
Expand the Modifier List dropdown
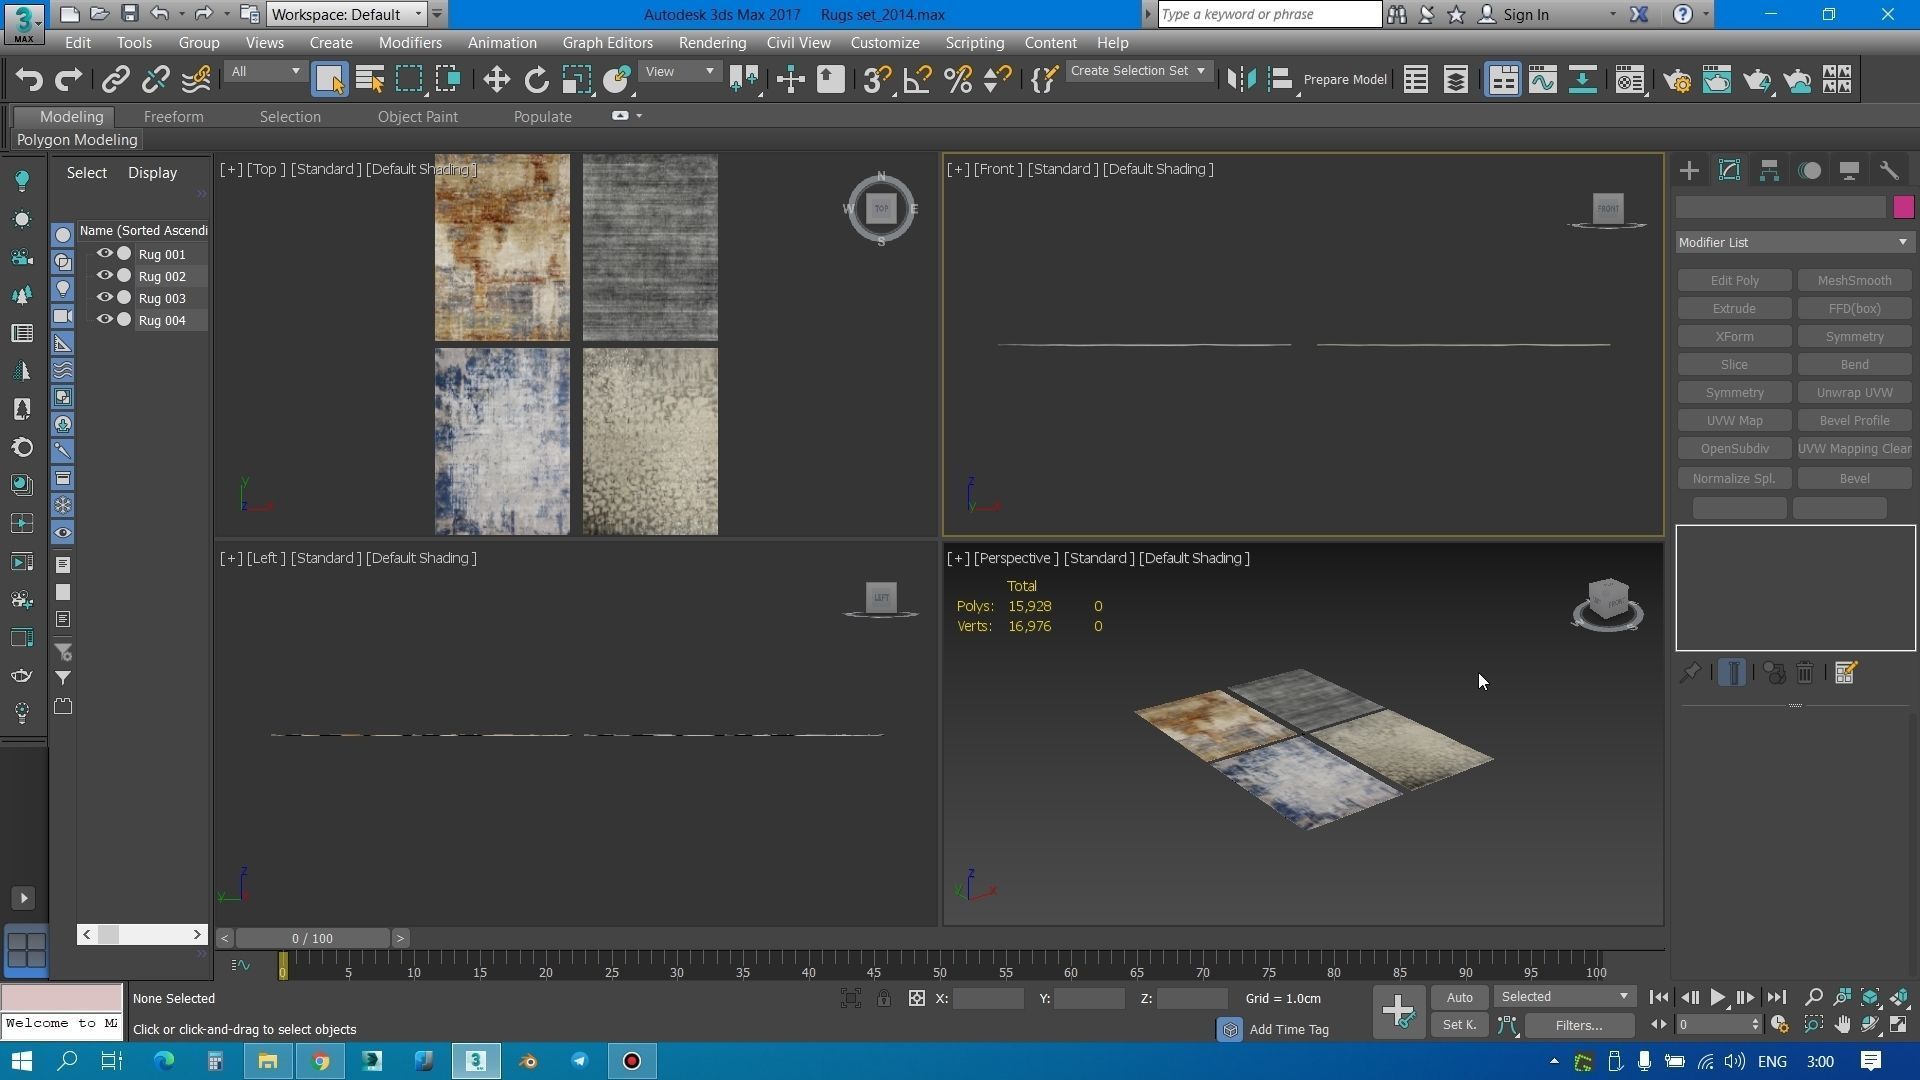tap(1794, 243)
